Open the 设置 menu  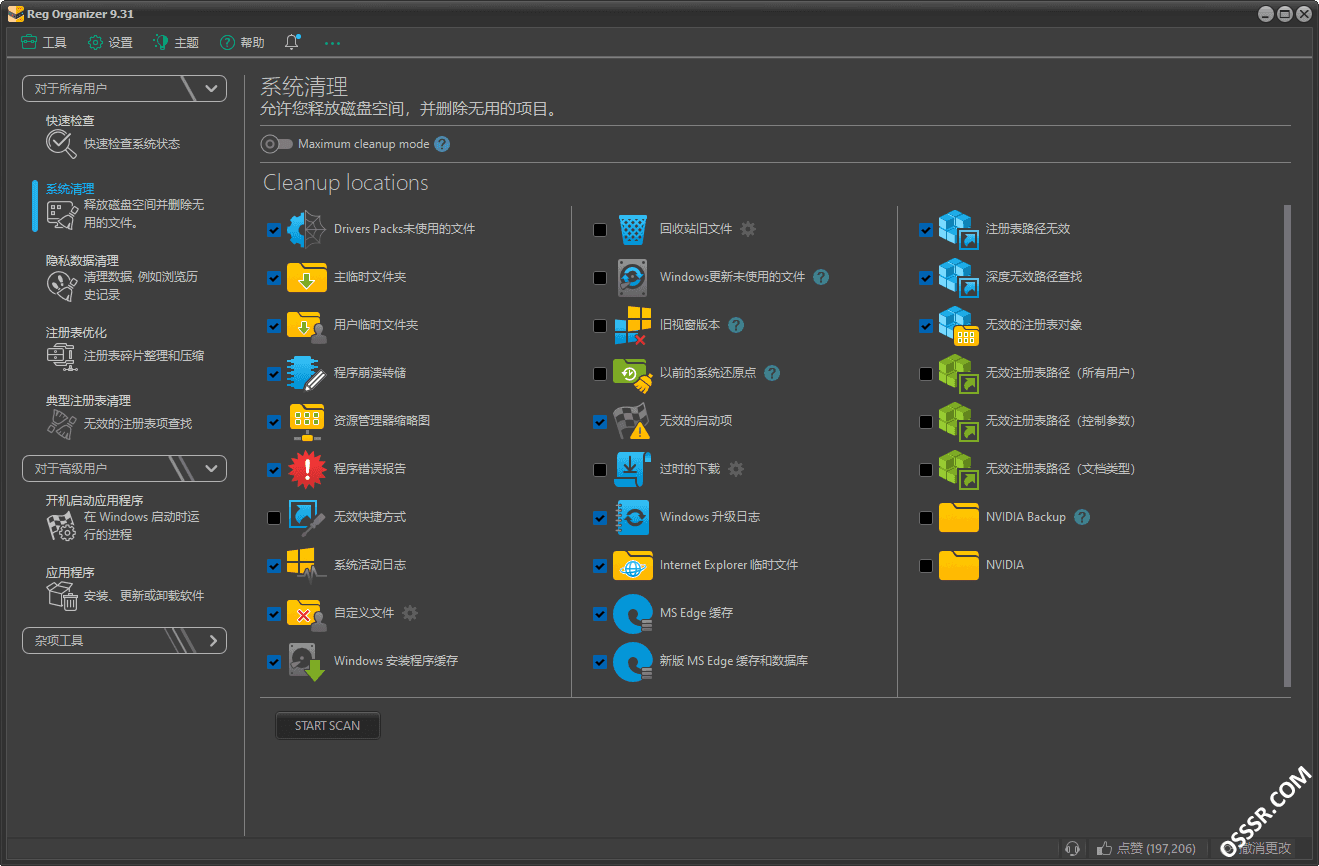(x=110, y=43)
